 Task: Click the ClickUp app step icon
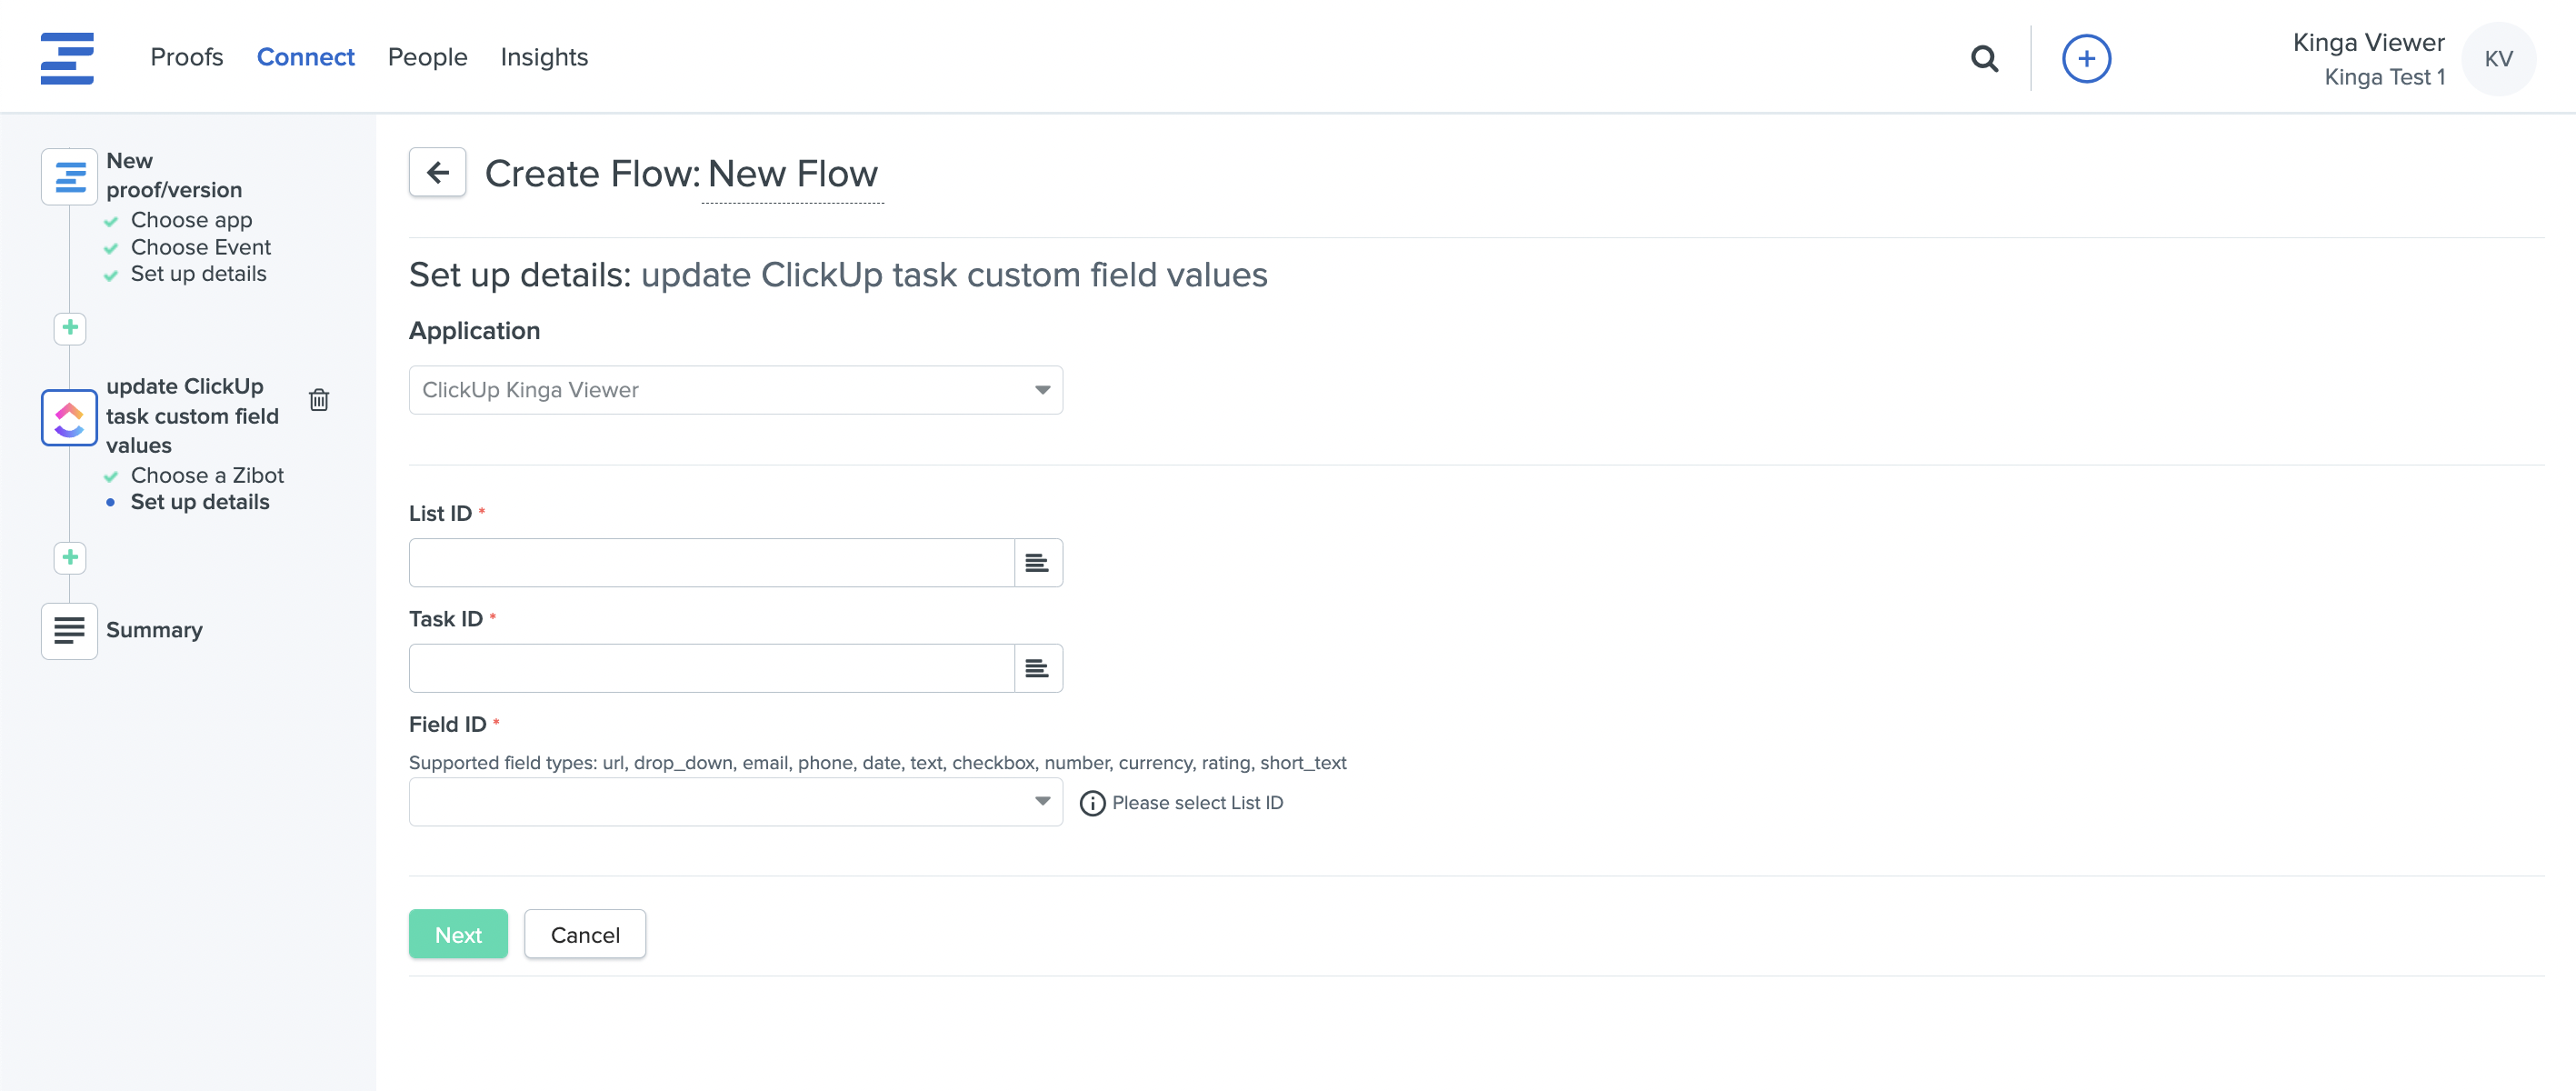tap(69, 418)
